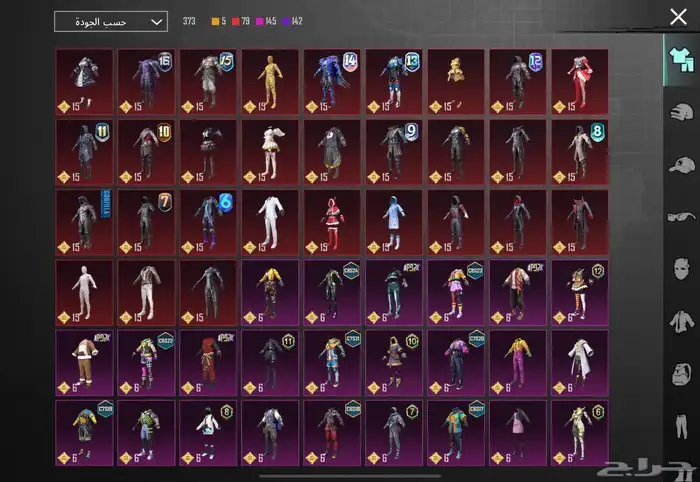Close the inventory screen

[678, 17]
